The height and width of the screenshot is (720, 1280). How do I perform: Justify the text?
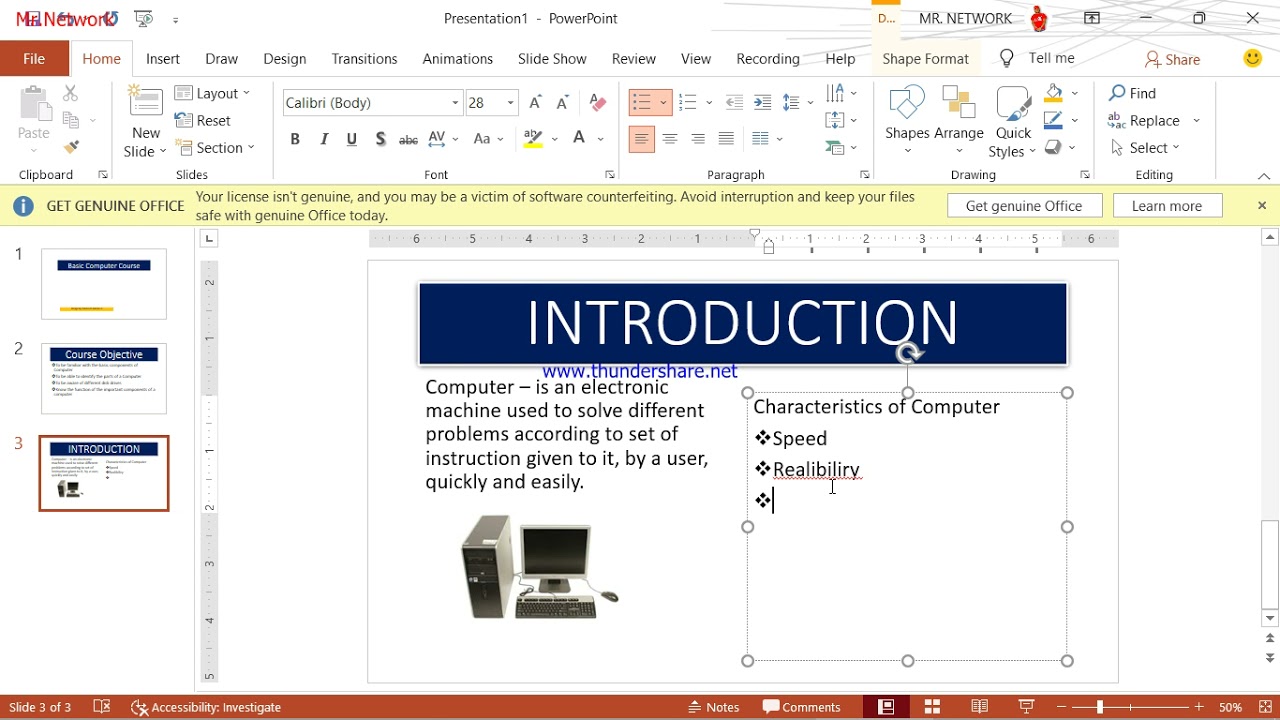tap(726, 139)
